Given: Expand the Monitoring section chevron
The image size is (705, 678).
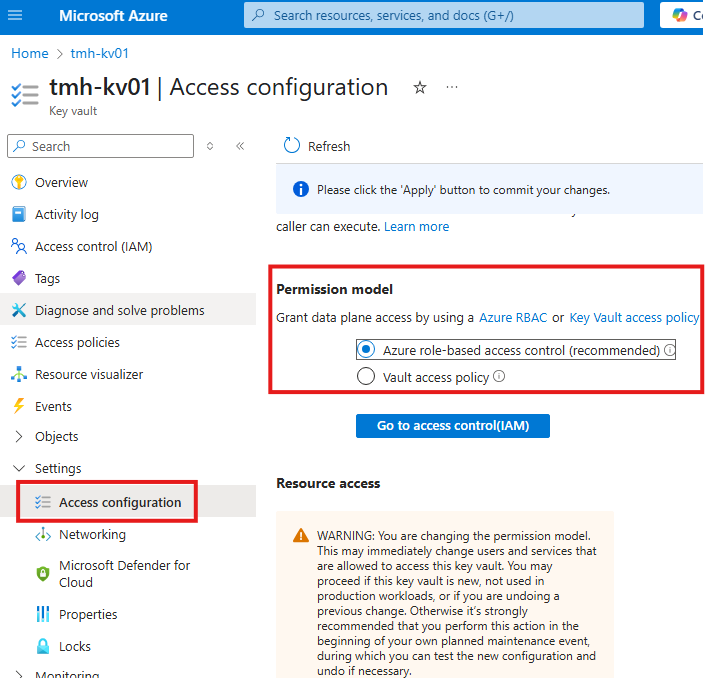Looking at the screenshot, I should point(19,674).
